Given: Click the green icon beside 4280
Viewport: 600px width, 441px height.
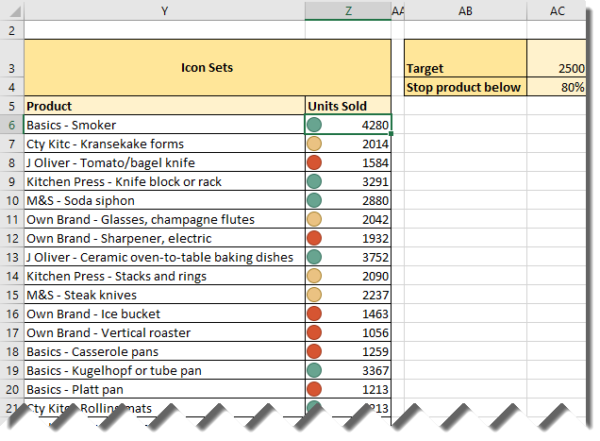Looking at the screenshot, I should point(314,125).
